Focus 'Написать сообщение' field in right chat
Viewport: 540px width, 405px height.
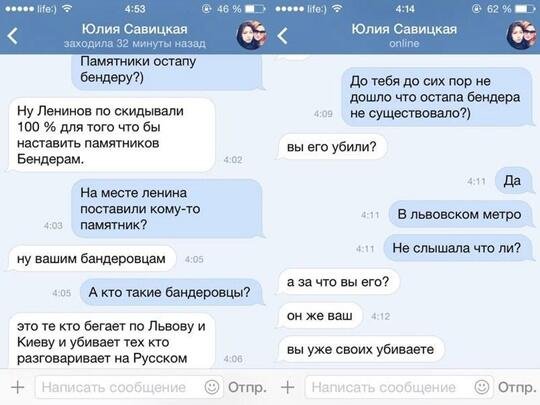point(389,387)
